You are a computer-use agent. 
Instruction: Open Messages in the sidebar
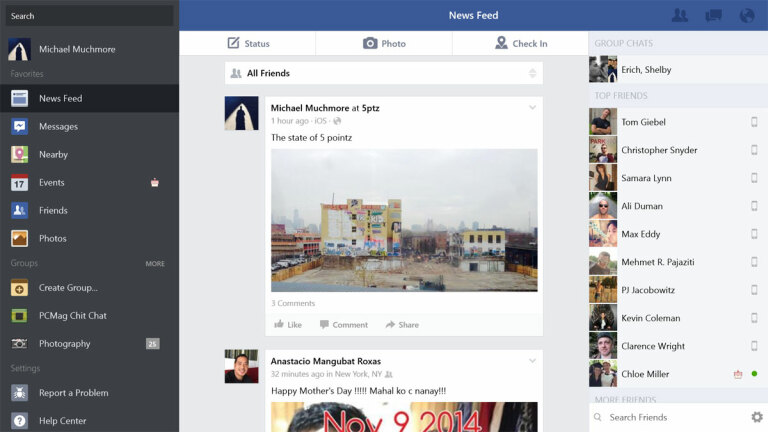[89, 126]
